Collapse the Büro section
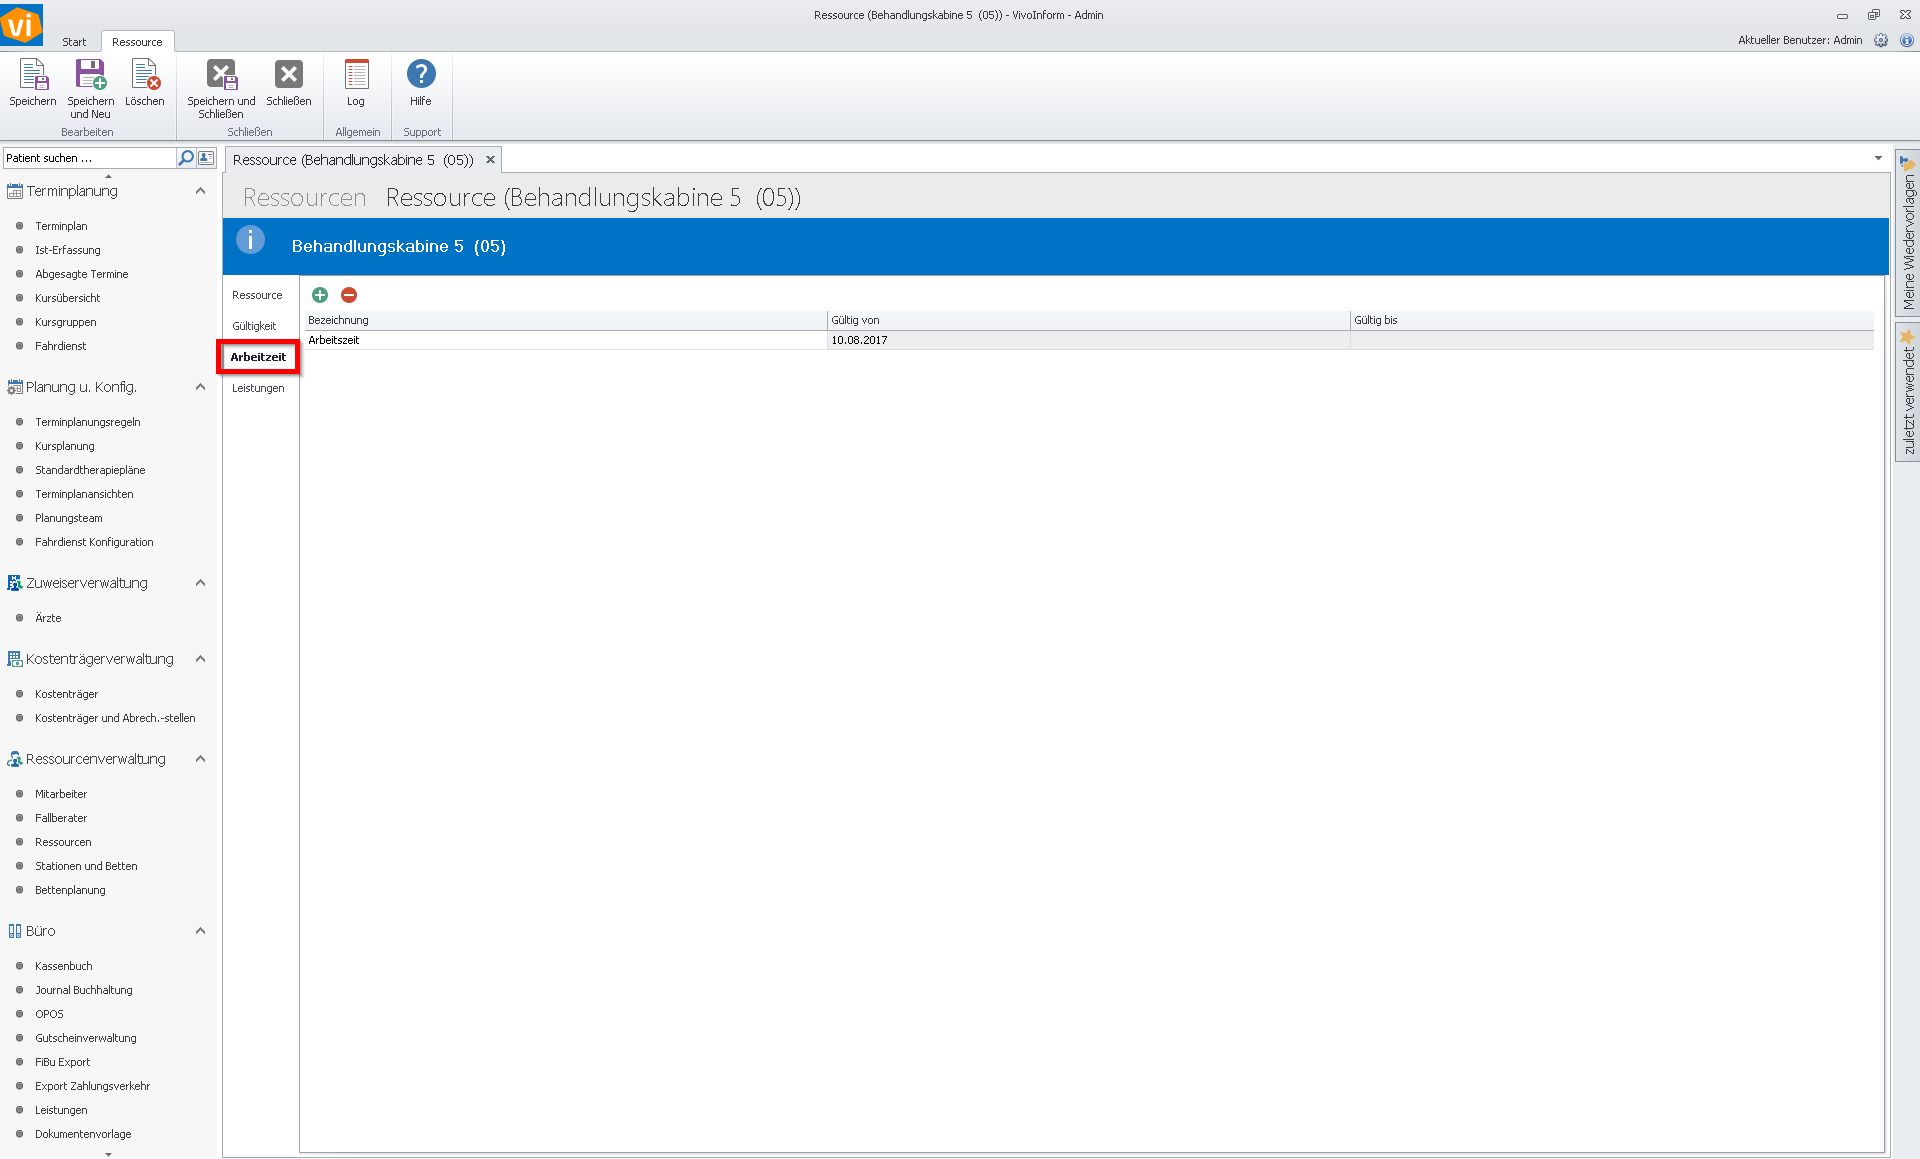Screen dimensions: 1920x1159 click(x=200, y=931)
